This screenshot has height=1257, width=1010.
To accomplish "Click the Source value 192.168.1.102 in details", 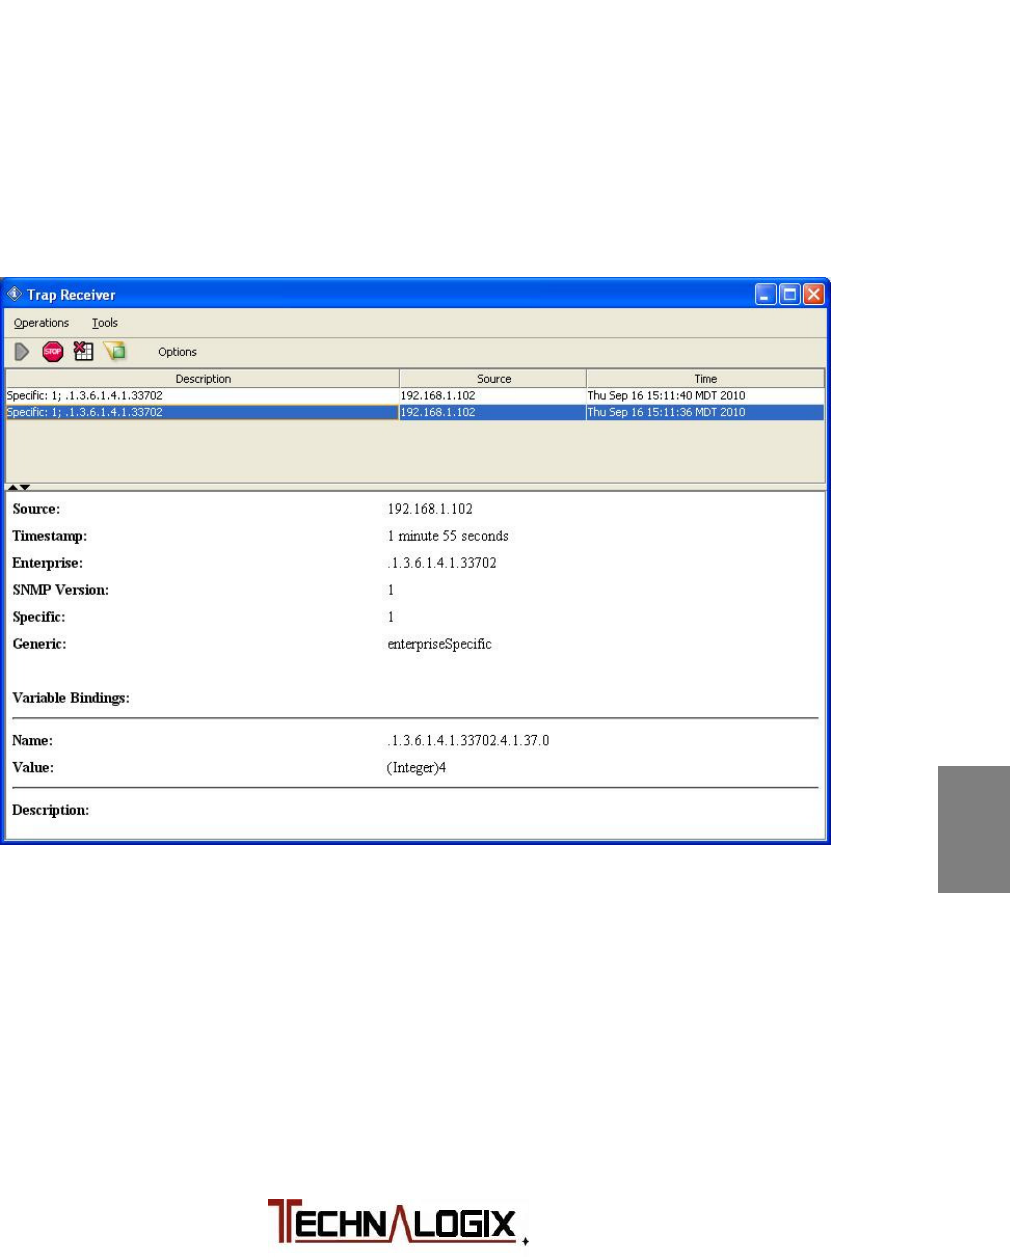I will click(x=430, y=509).
